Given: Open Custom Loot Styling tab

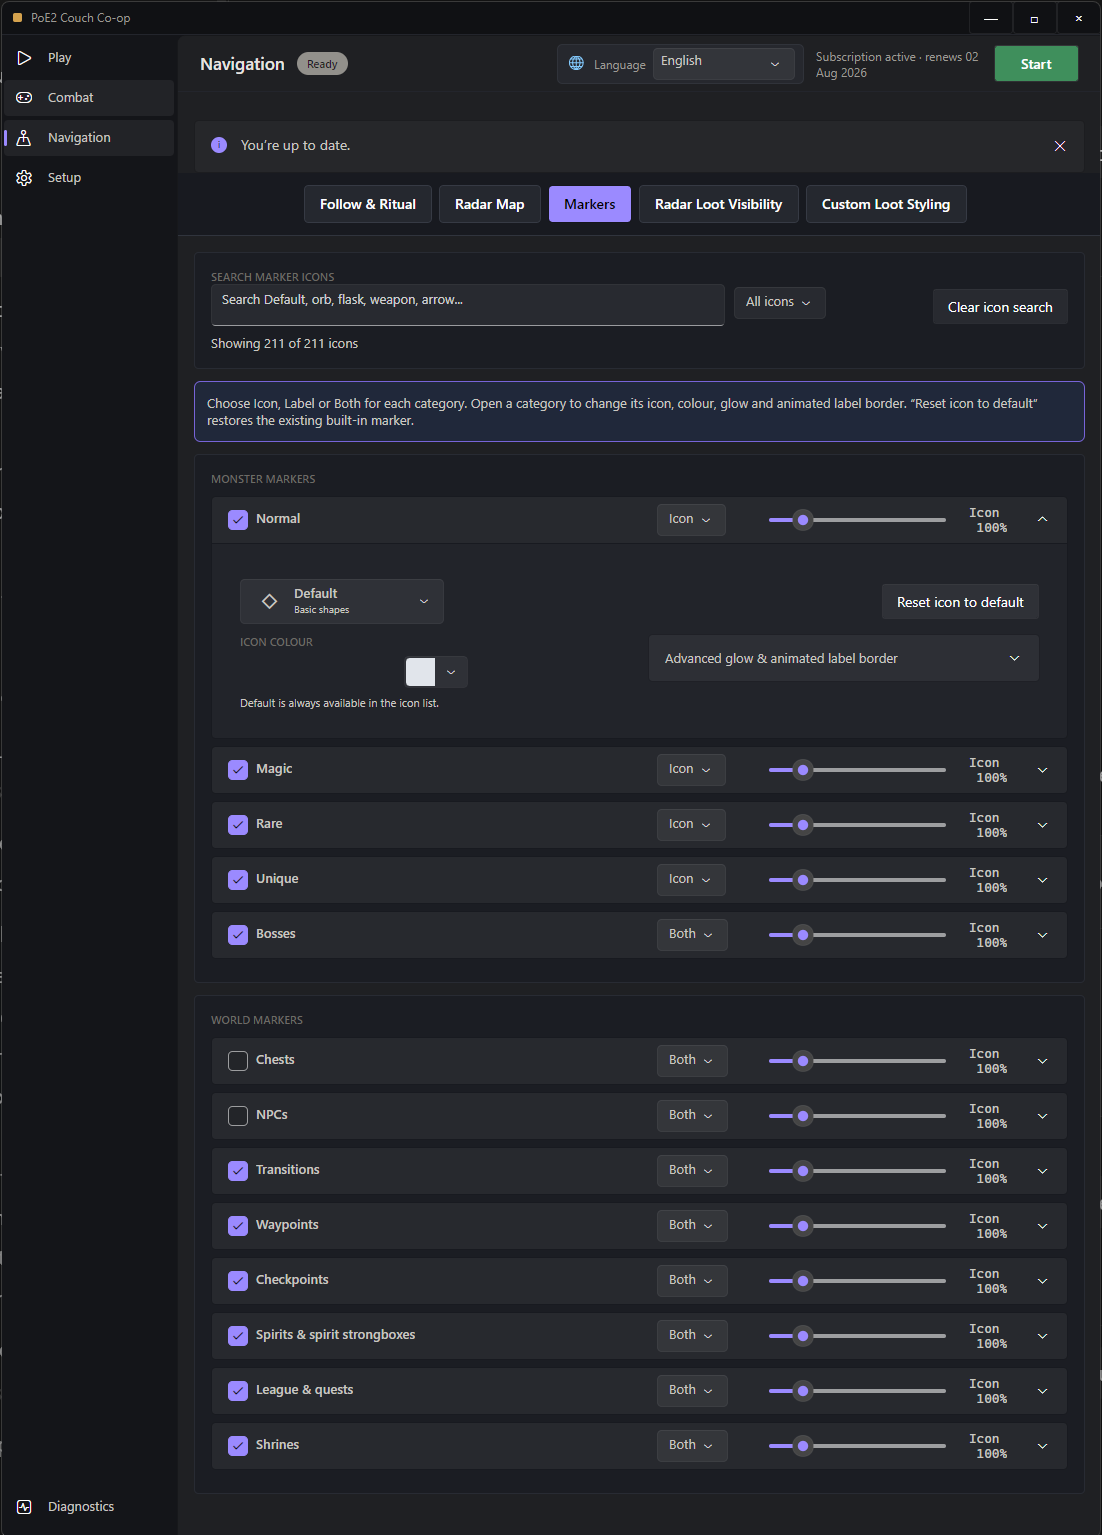Looking at the screenshot, I should coord(886,204).
